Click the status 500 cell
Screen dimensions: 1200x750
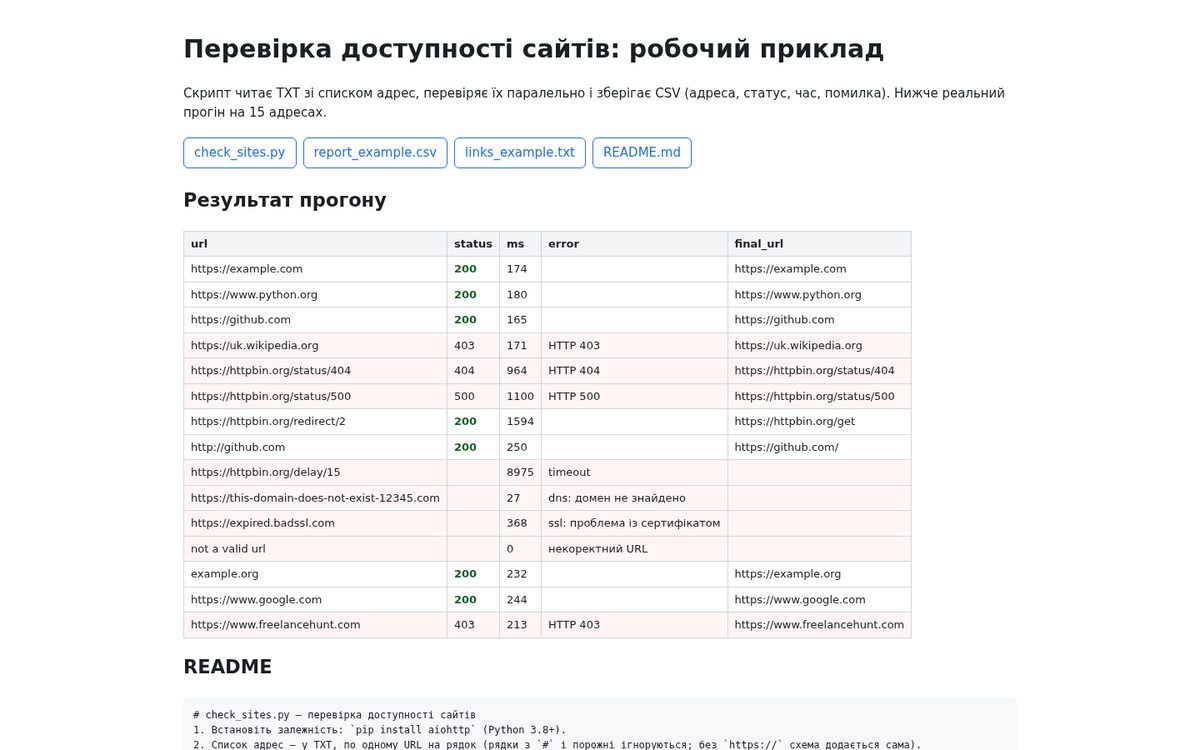click(x=473, y=396)
